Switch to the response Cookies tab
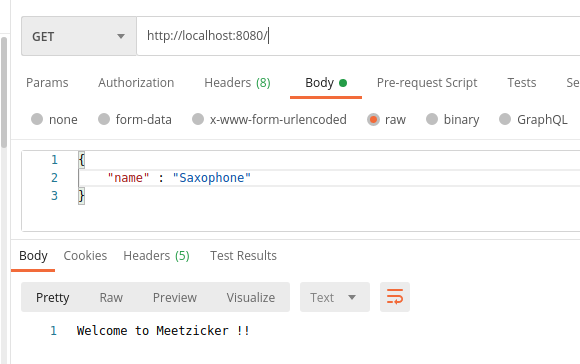 coord(85,256)
